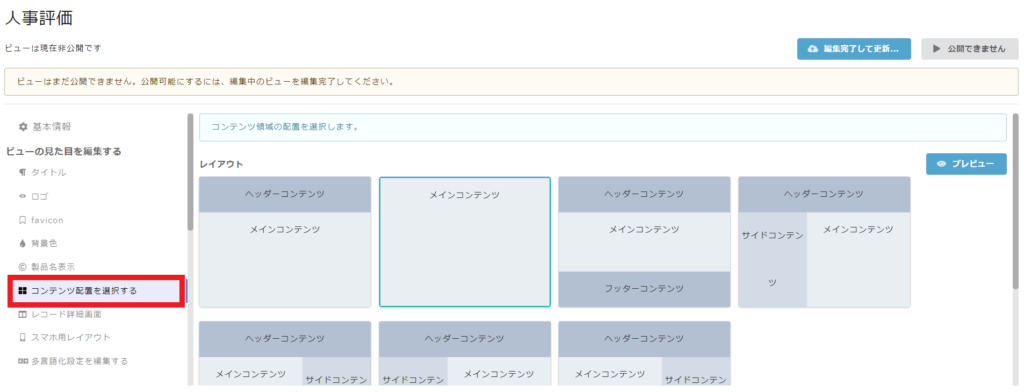This screenshot has width=1024, height=392.
Task: Choose the last layout in the second row
Action: 644,353
